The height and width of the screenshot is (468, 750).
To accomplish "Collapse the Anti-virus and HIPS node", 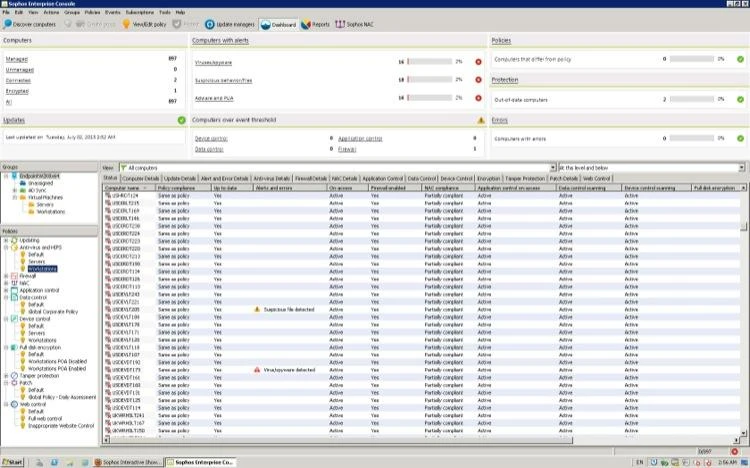I will (6, 247).
